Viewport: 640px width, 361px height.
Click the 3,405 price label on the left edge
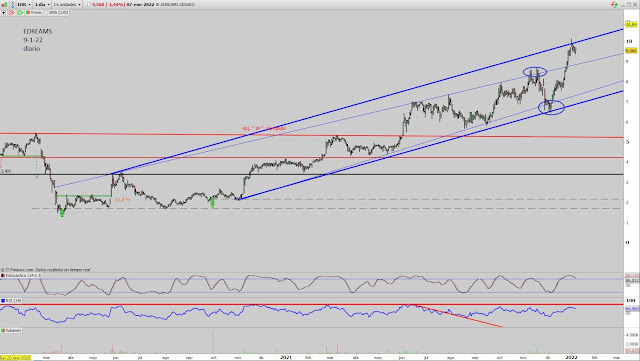click(x=6, y=171)
